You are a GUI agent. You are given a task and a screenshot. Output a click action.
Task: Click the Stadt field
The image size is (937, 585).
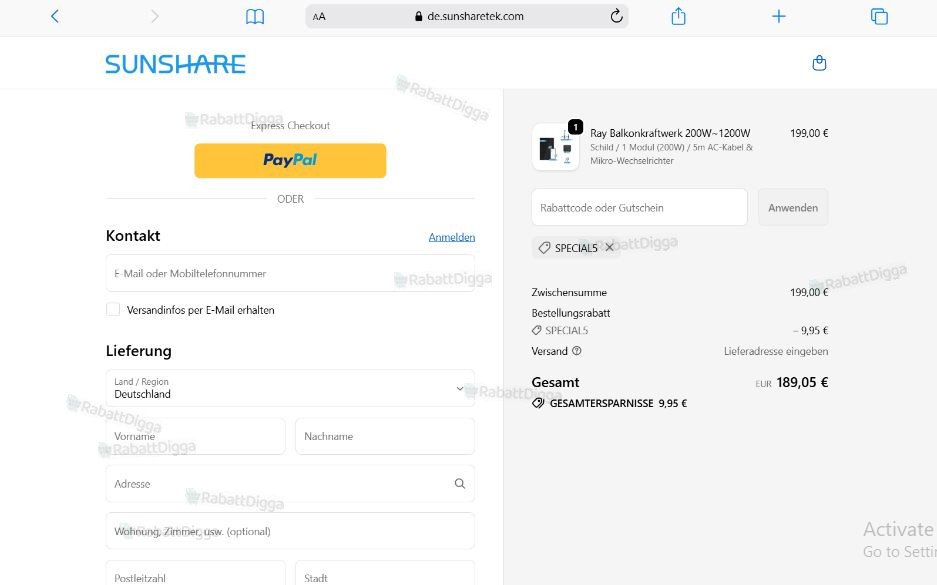pos(385,572)
